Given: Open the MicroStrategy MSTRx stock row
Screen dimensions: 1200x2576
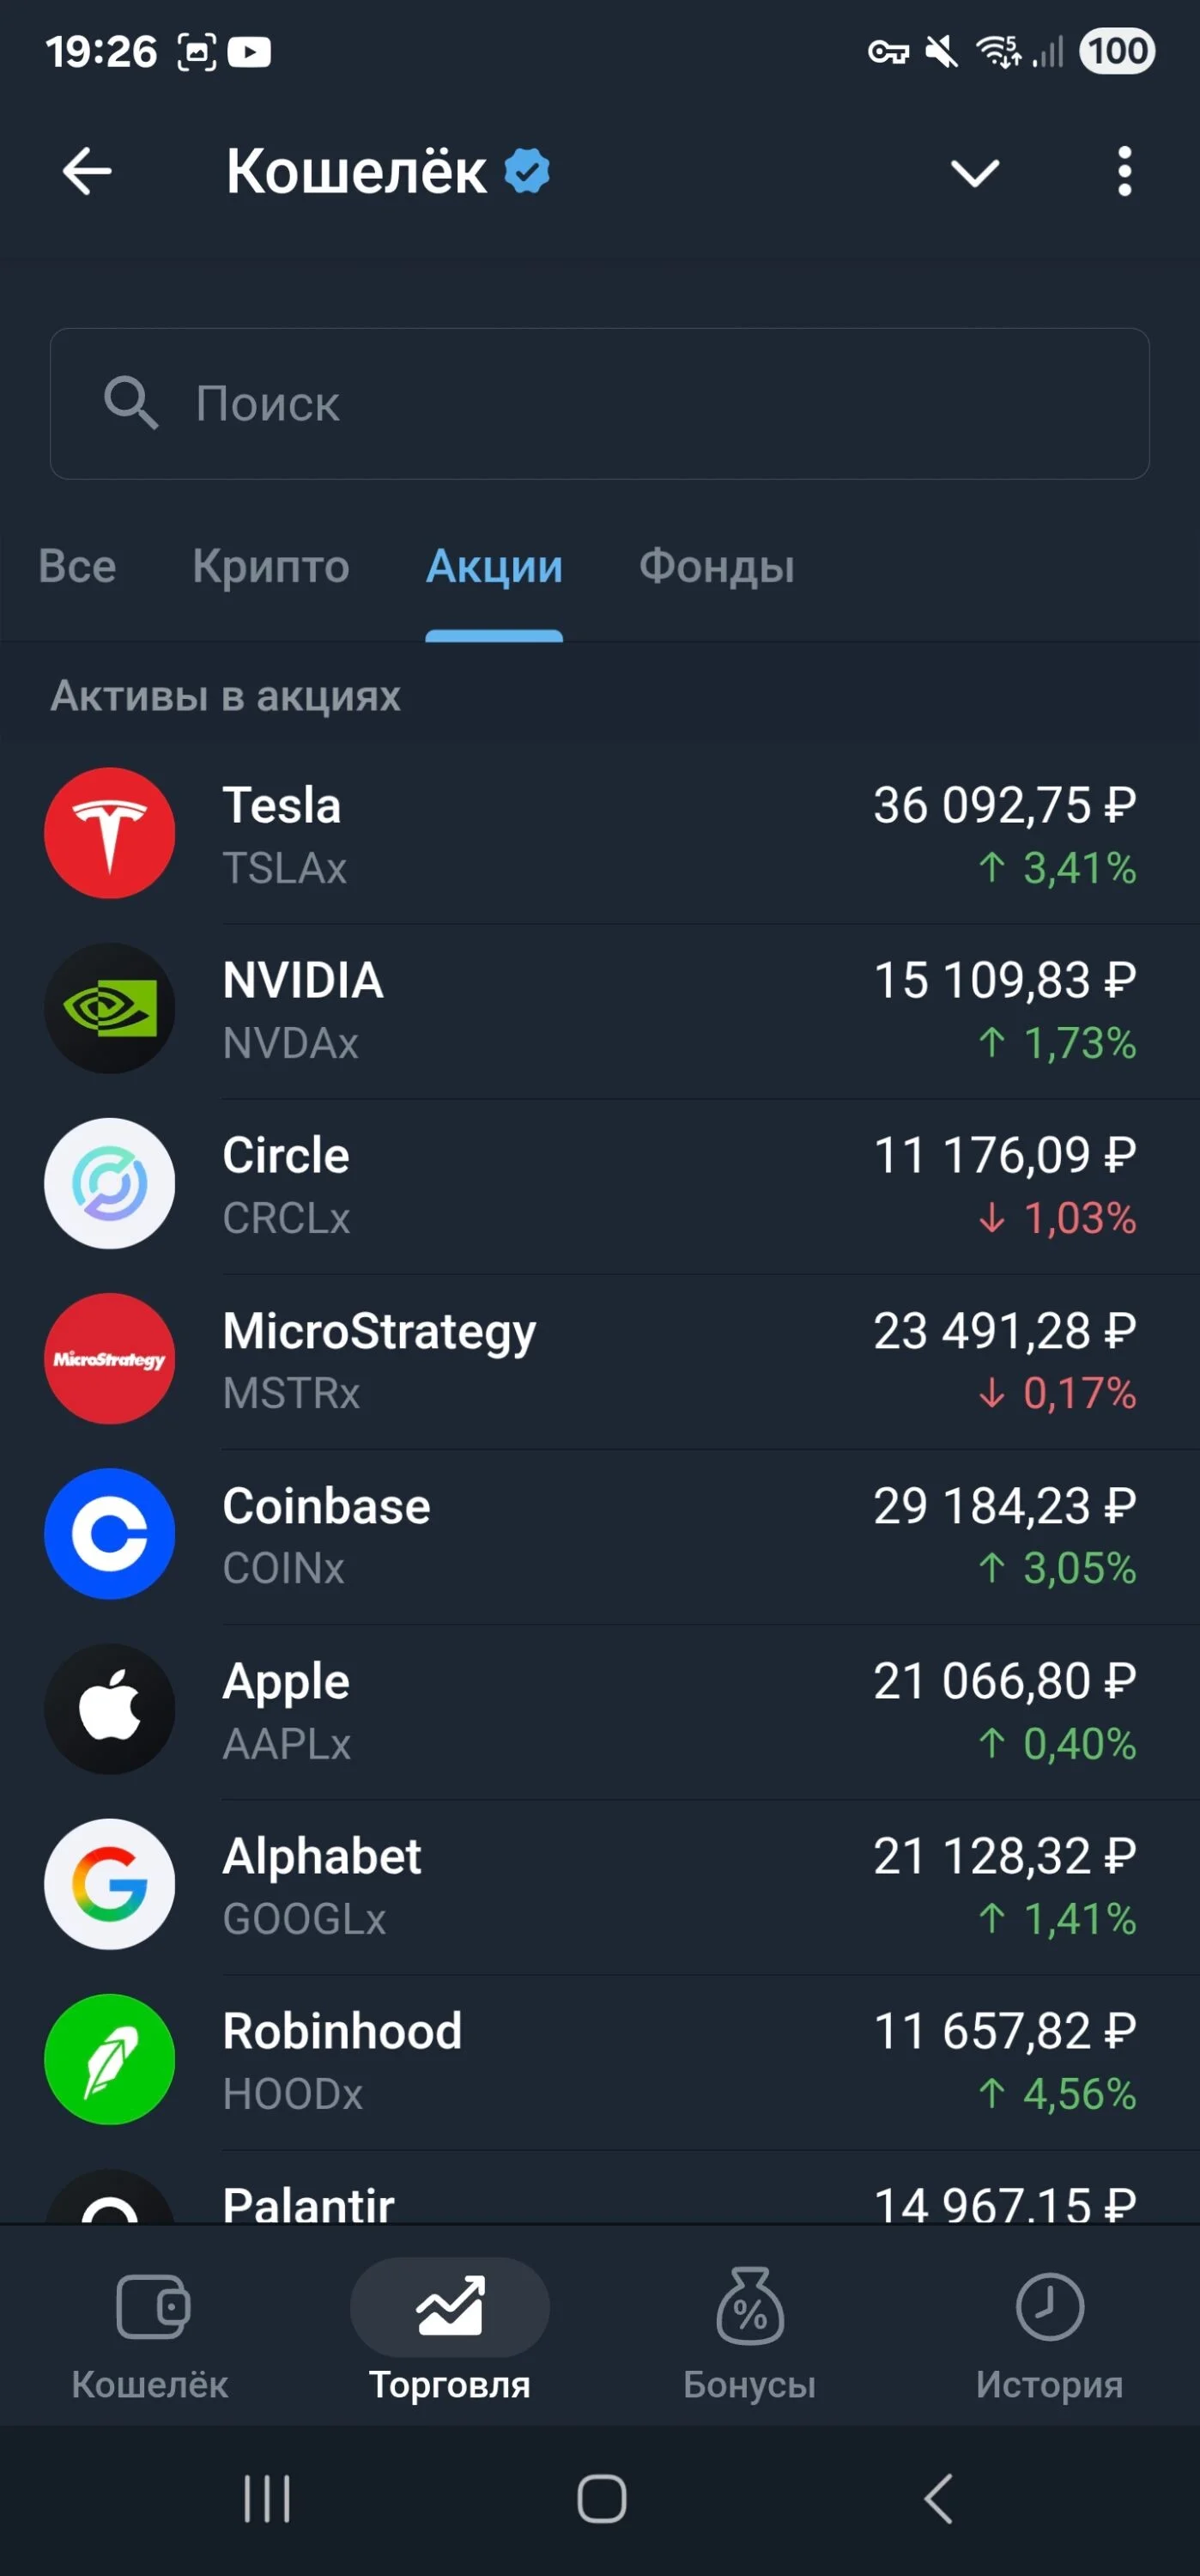Looking at the screenshot, I should tap(600, 1359).
